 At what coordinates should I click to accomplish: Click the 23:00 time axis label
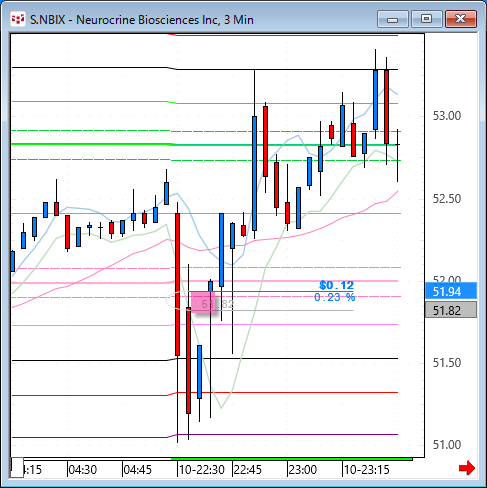click(303, 470)
